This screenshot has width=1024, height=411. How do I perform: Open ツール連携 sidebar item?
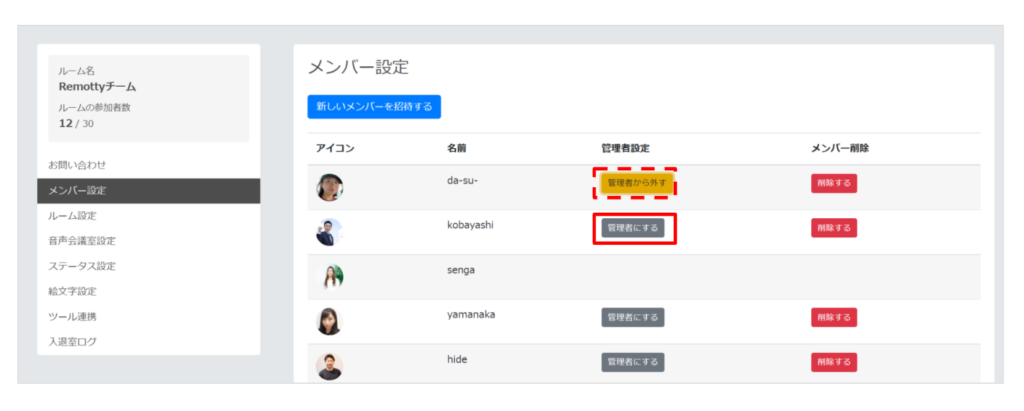point(149,316)
